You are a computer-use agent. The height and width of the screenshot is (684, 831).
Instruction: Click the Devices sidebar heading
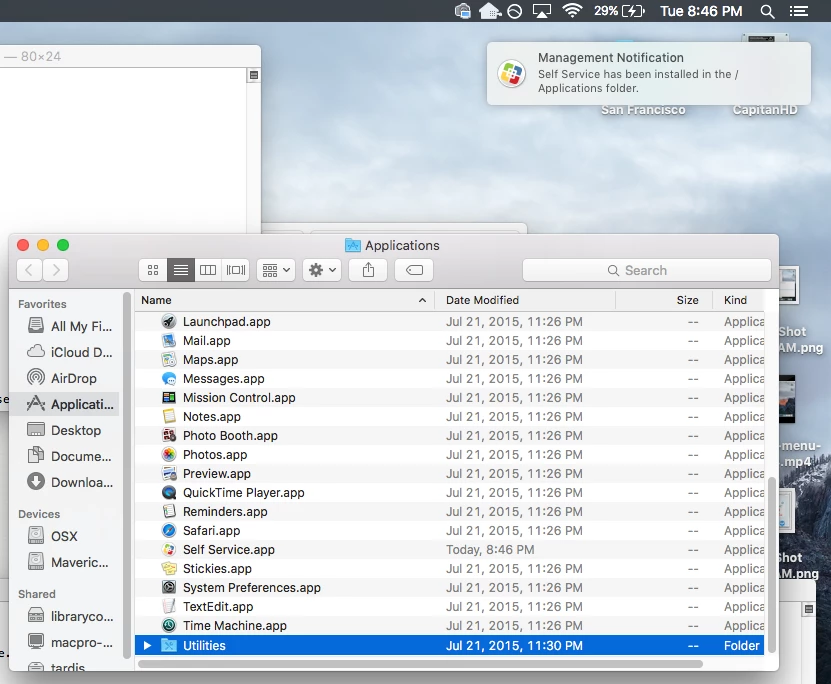(39, 514)
